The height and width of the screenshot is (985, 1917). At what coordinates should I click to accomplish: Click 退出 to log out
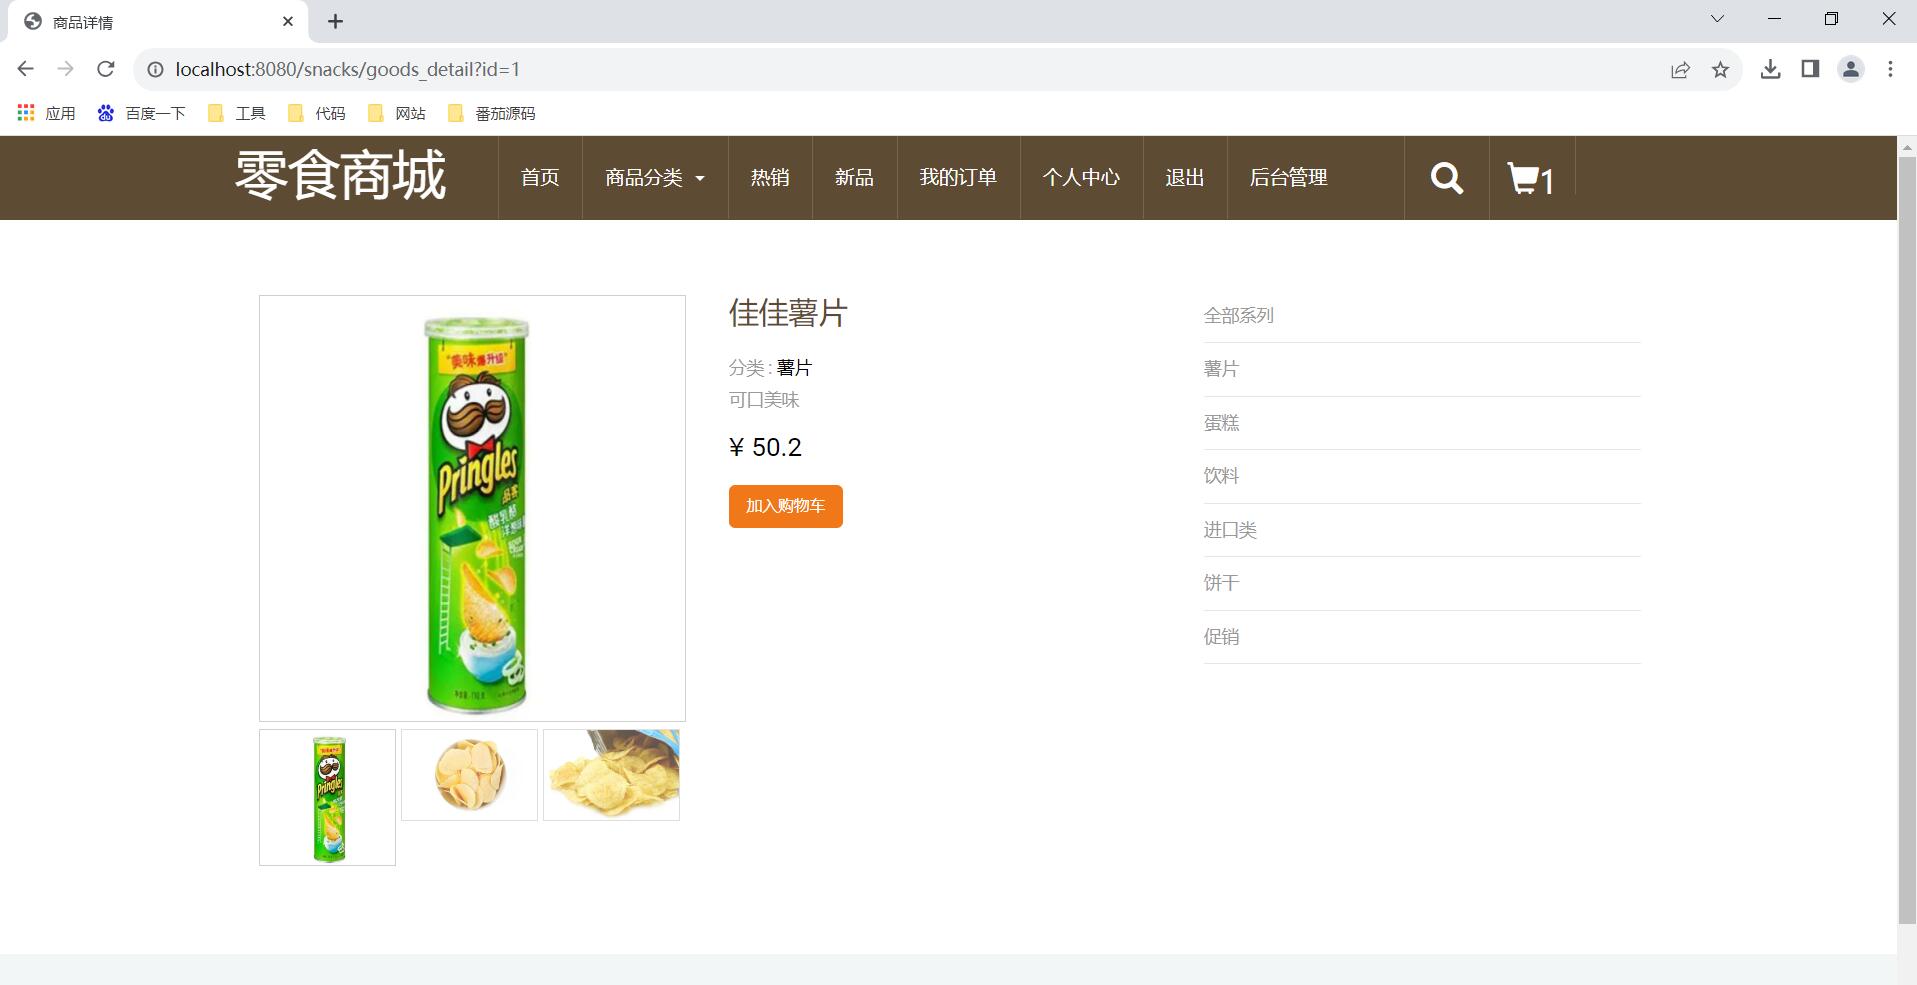point(1185,178)
